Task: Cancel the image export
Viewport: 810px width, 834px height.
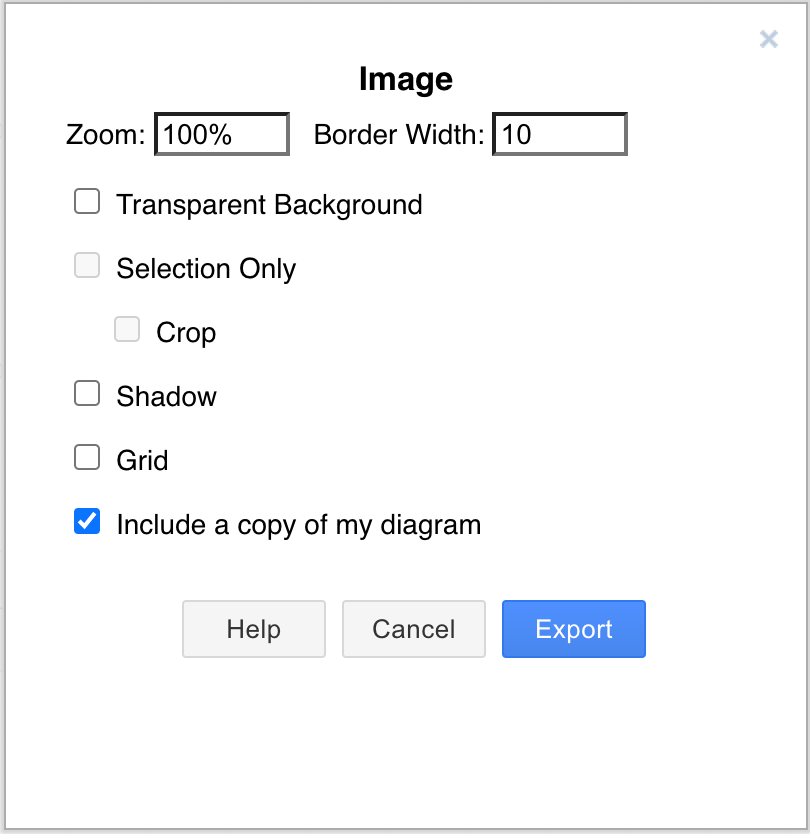Action: click(x=413, y=629)
